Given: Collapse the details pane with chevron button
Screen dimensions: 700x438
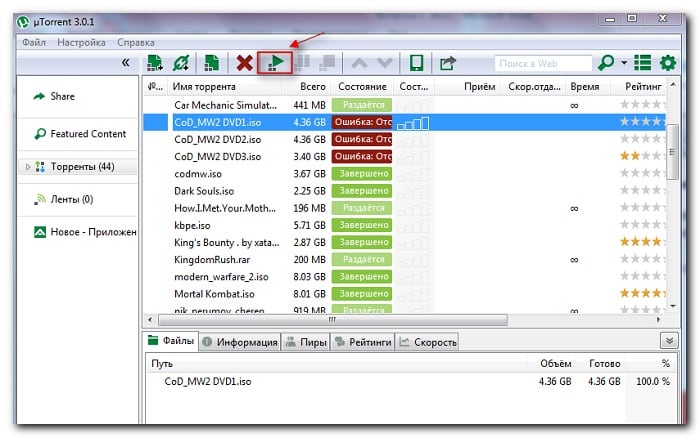Looking at the screenshot, I should (x=669, y=341).
